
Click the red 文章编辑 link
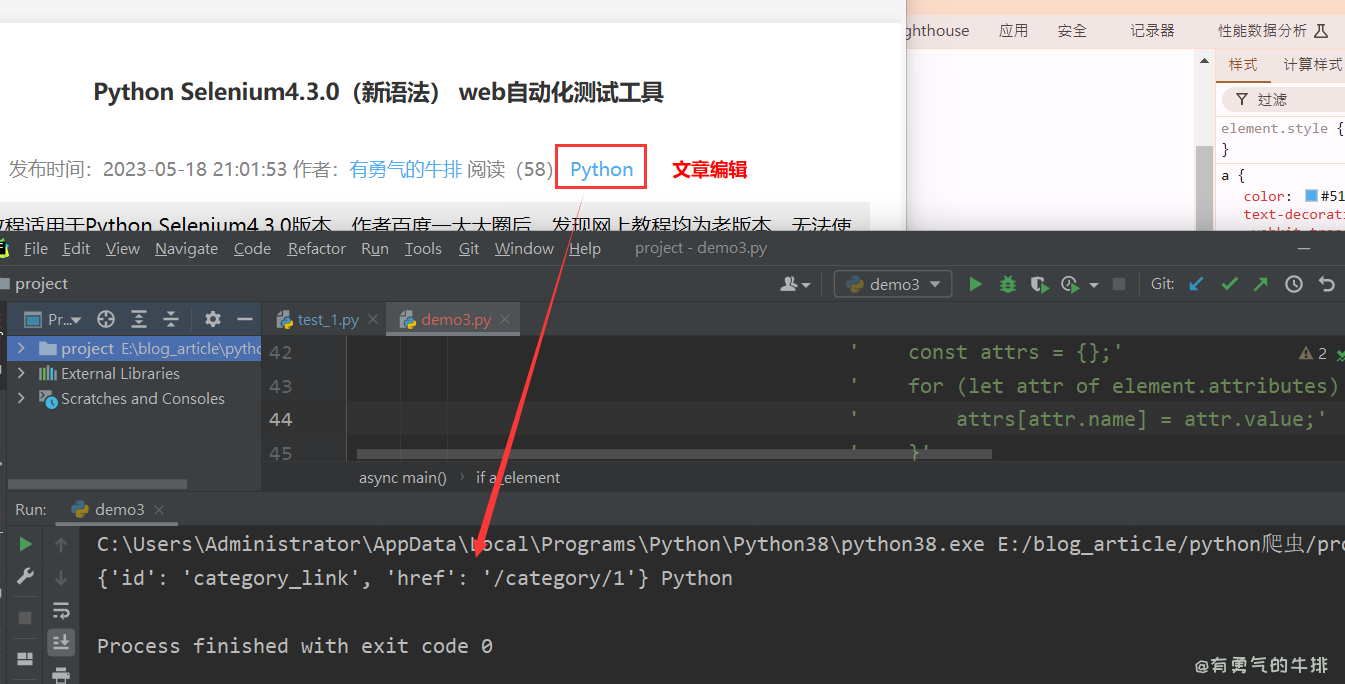click(709, 169)
